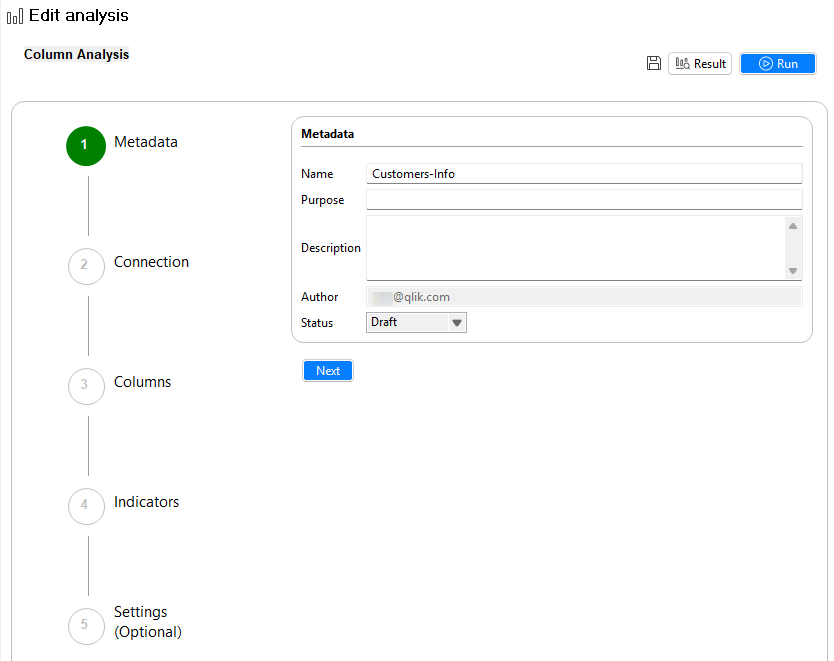Select the green step 1 Metadata circle
This screenshot has width=834, height=661.
point(85,146)
